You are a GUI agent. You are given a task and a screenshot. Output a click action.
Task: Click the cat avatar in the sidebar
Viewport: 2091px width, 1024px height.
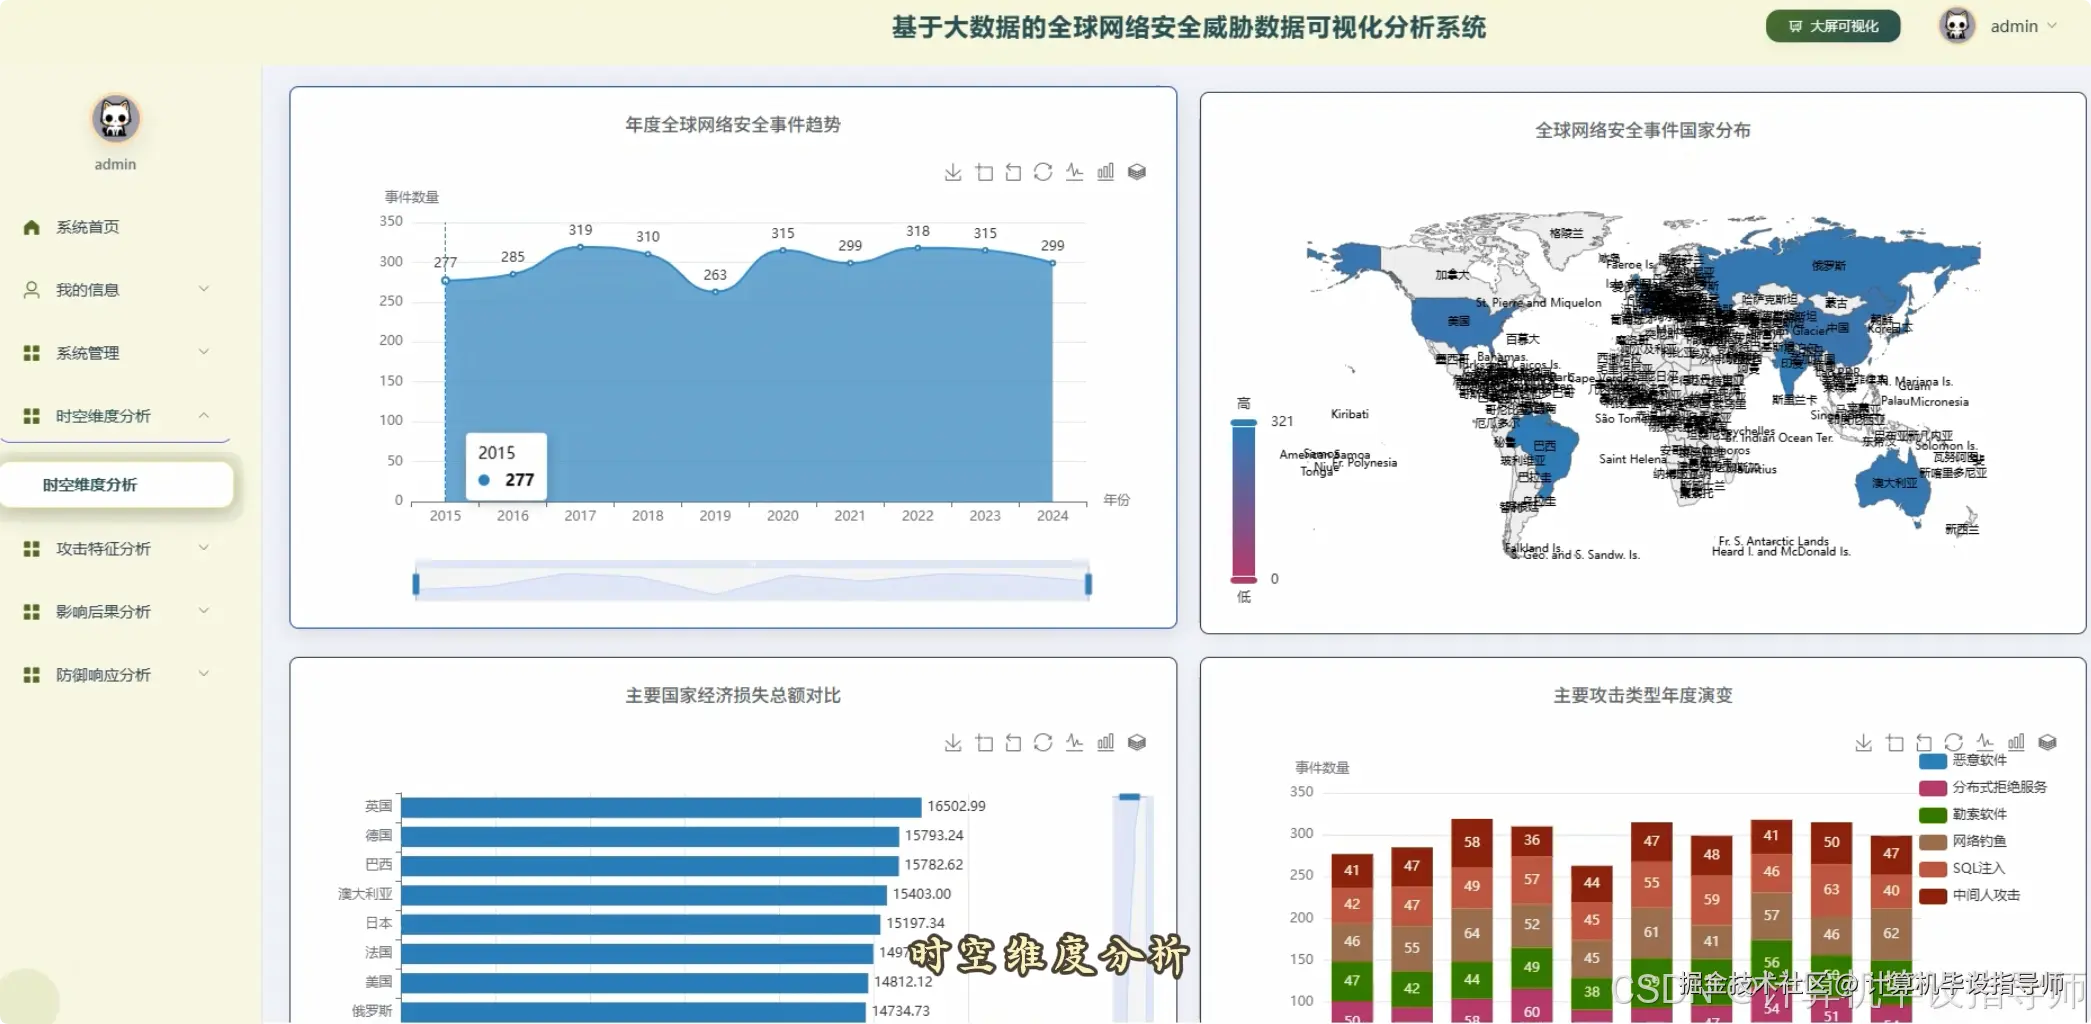(x=116, y=119)
